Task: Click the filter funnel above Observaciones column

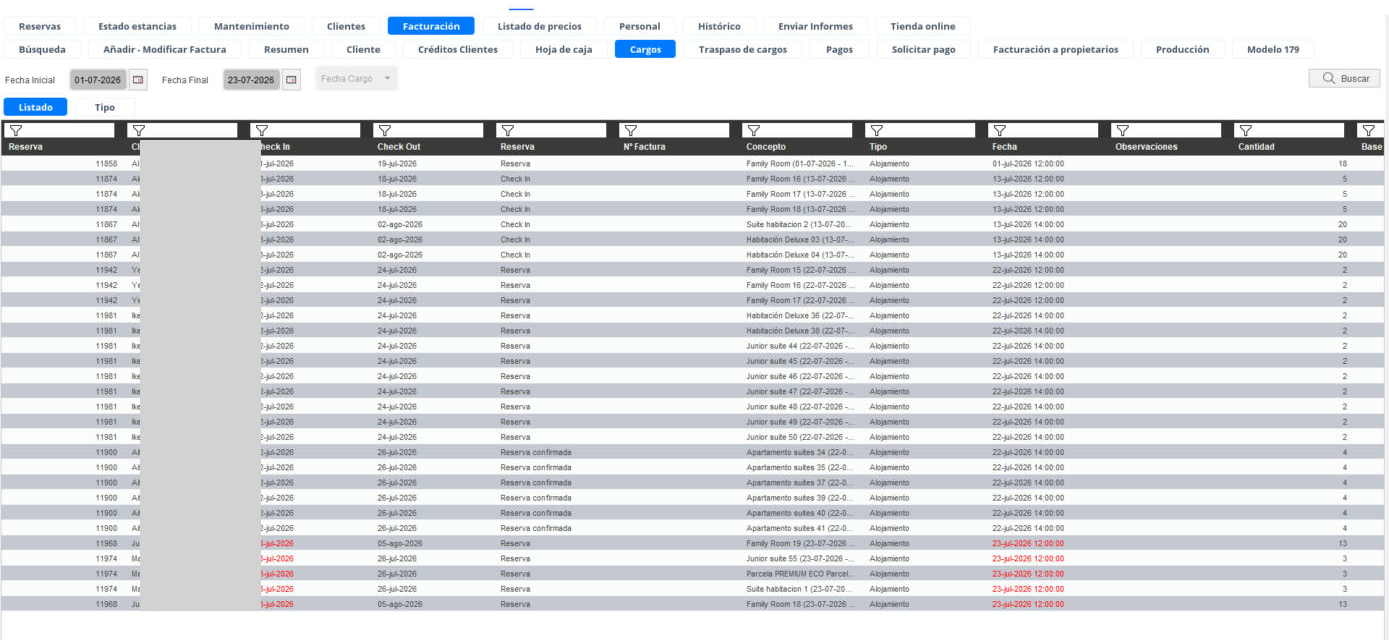Action: tap(1122, 130)
